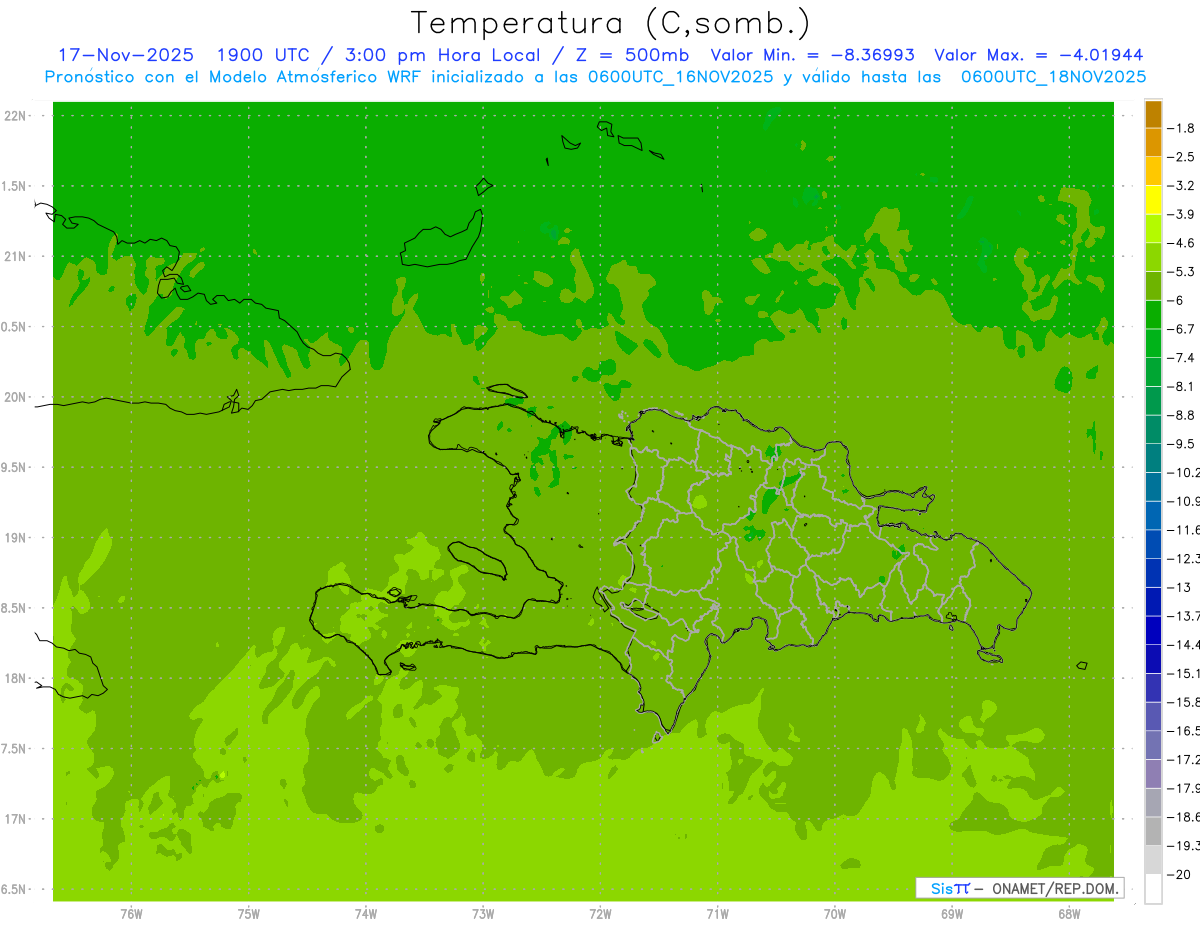The height and width of the screenshot is (927, 1200).
Task: Click the '70W' longitude axis label
Action: pyautogui.click(x=834, y=914)
